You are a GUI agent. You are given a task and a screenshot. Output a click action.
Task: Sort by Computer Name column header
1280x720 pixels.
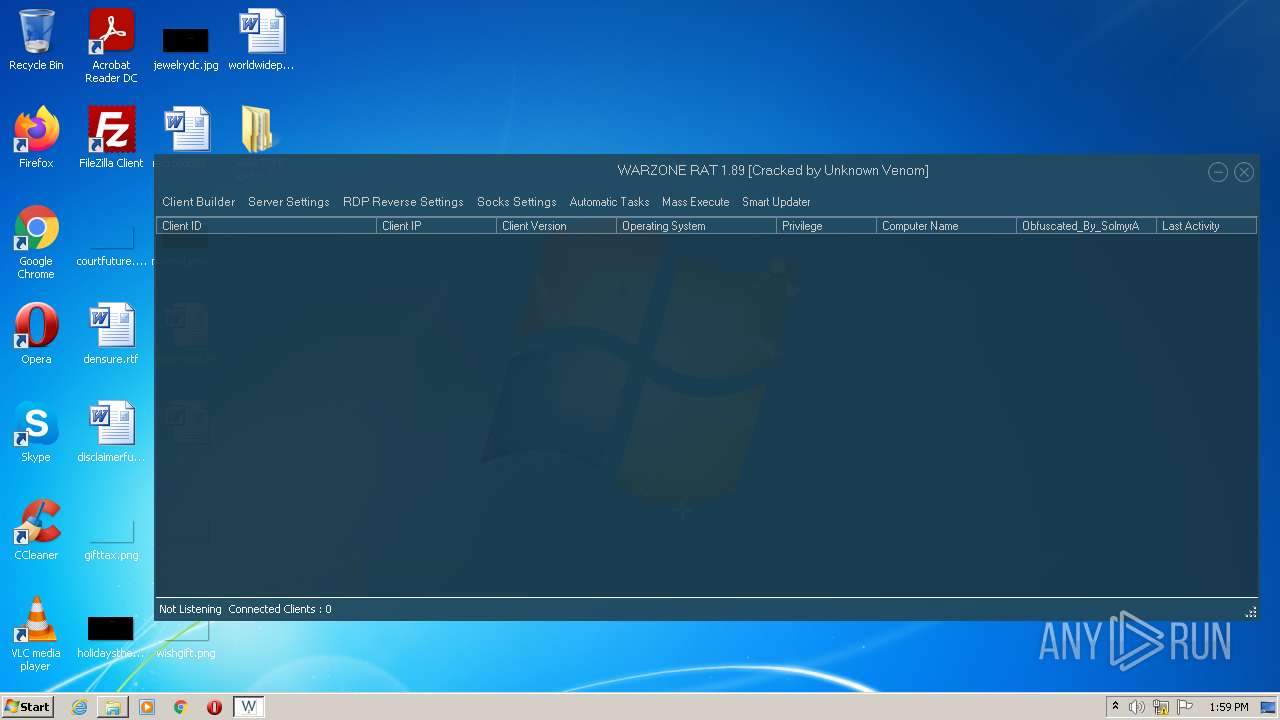[x=946, y=226]
